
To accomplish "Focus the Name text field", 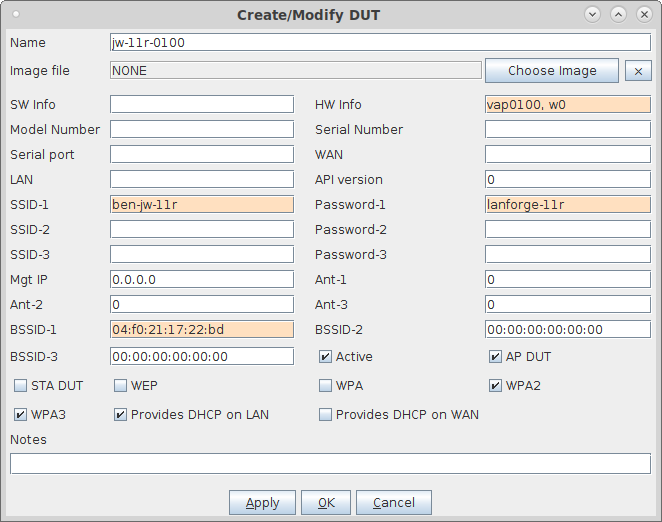I will pos(380,43).
